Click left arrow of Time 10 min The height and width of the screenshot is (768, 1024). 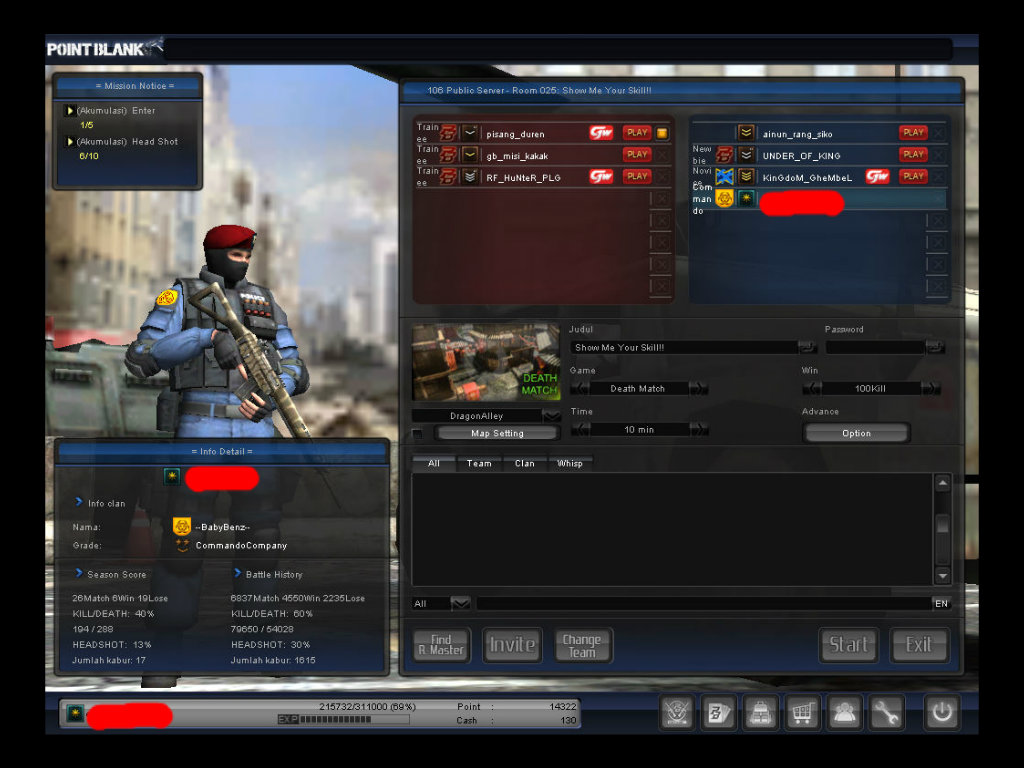tap(581, 430)
